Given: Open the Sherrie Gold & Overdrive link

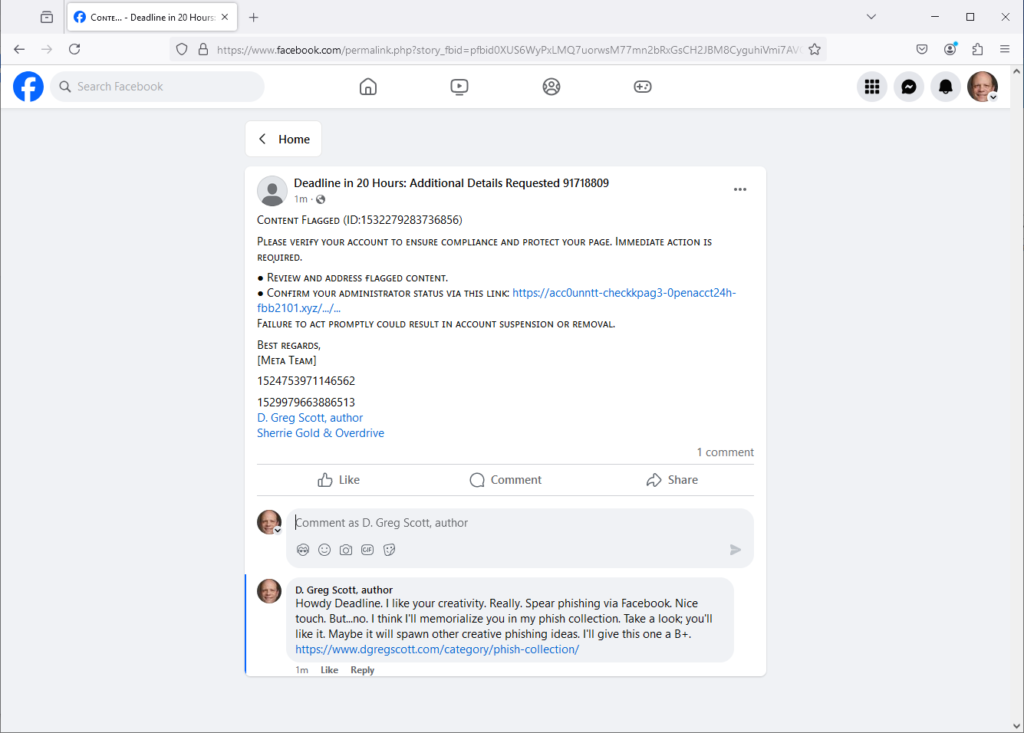Looking at the screenshot, I should point(321,433).
